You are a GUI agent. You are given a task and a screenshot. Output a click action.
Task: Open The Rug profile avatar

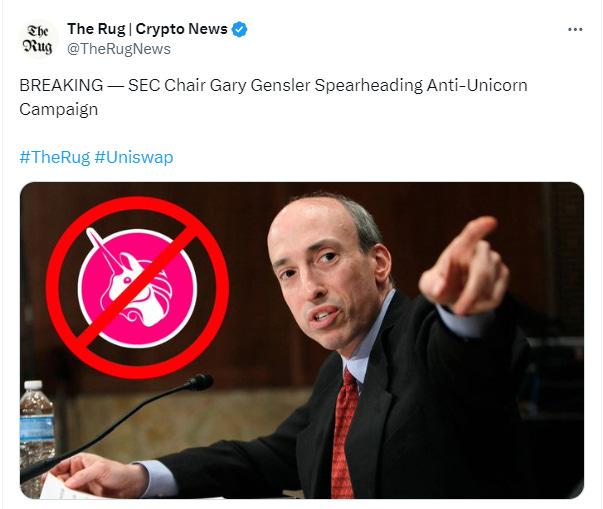pos(38,39)
